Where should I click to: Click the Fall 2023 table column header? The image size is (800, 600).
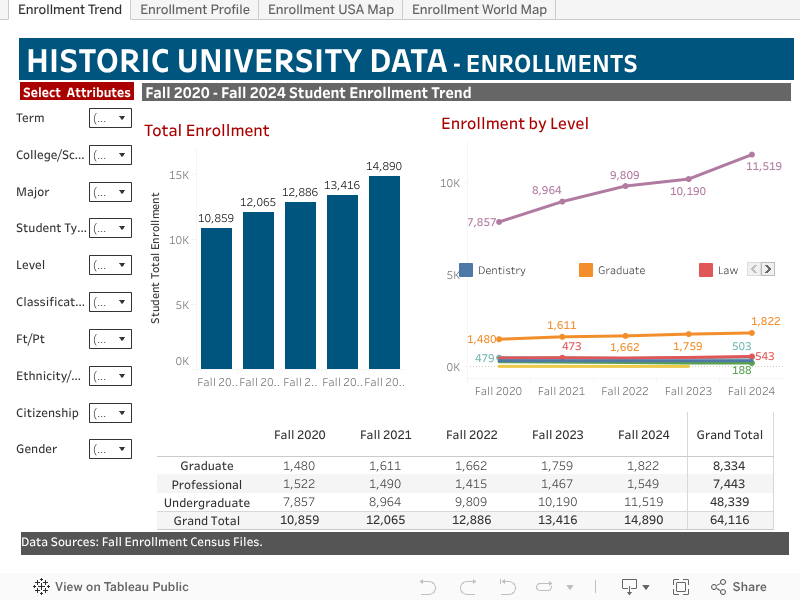tap(557, 435)
